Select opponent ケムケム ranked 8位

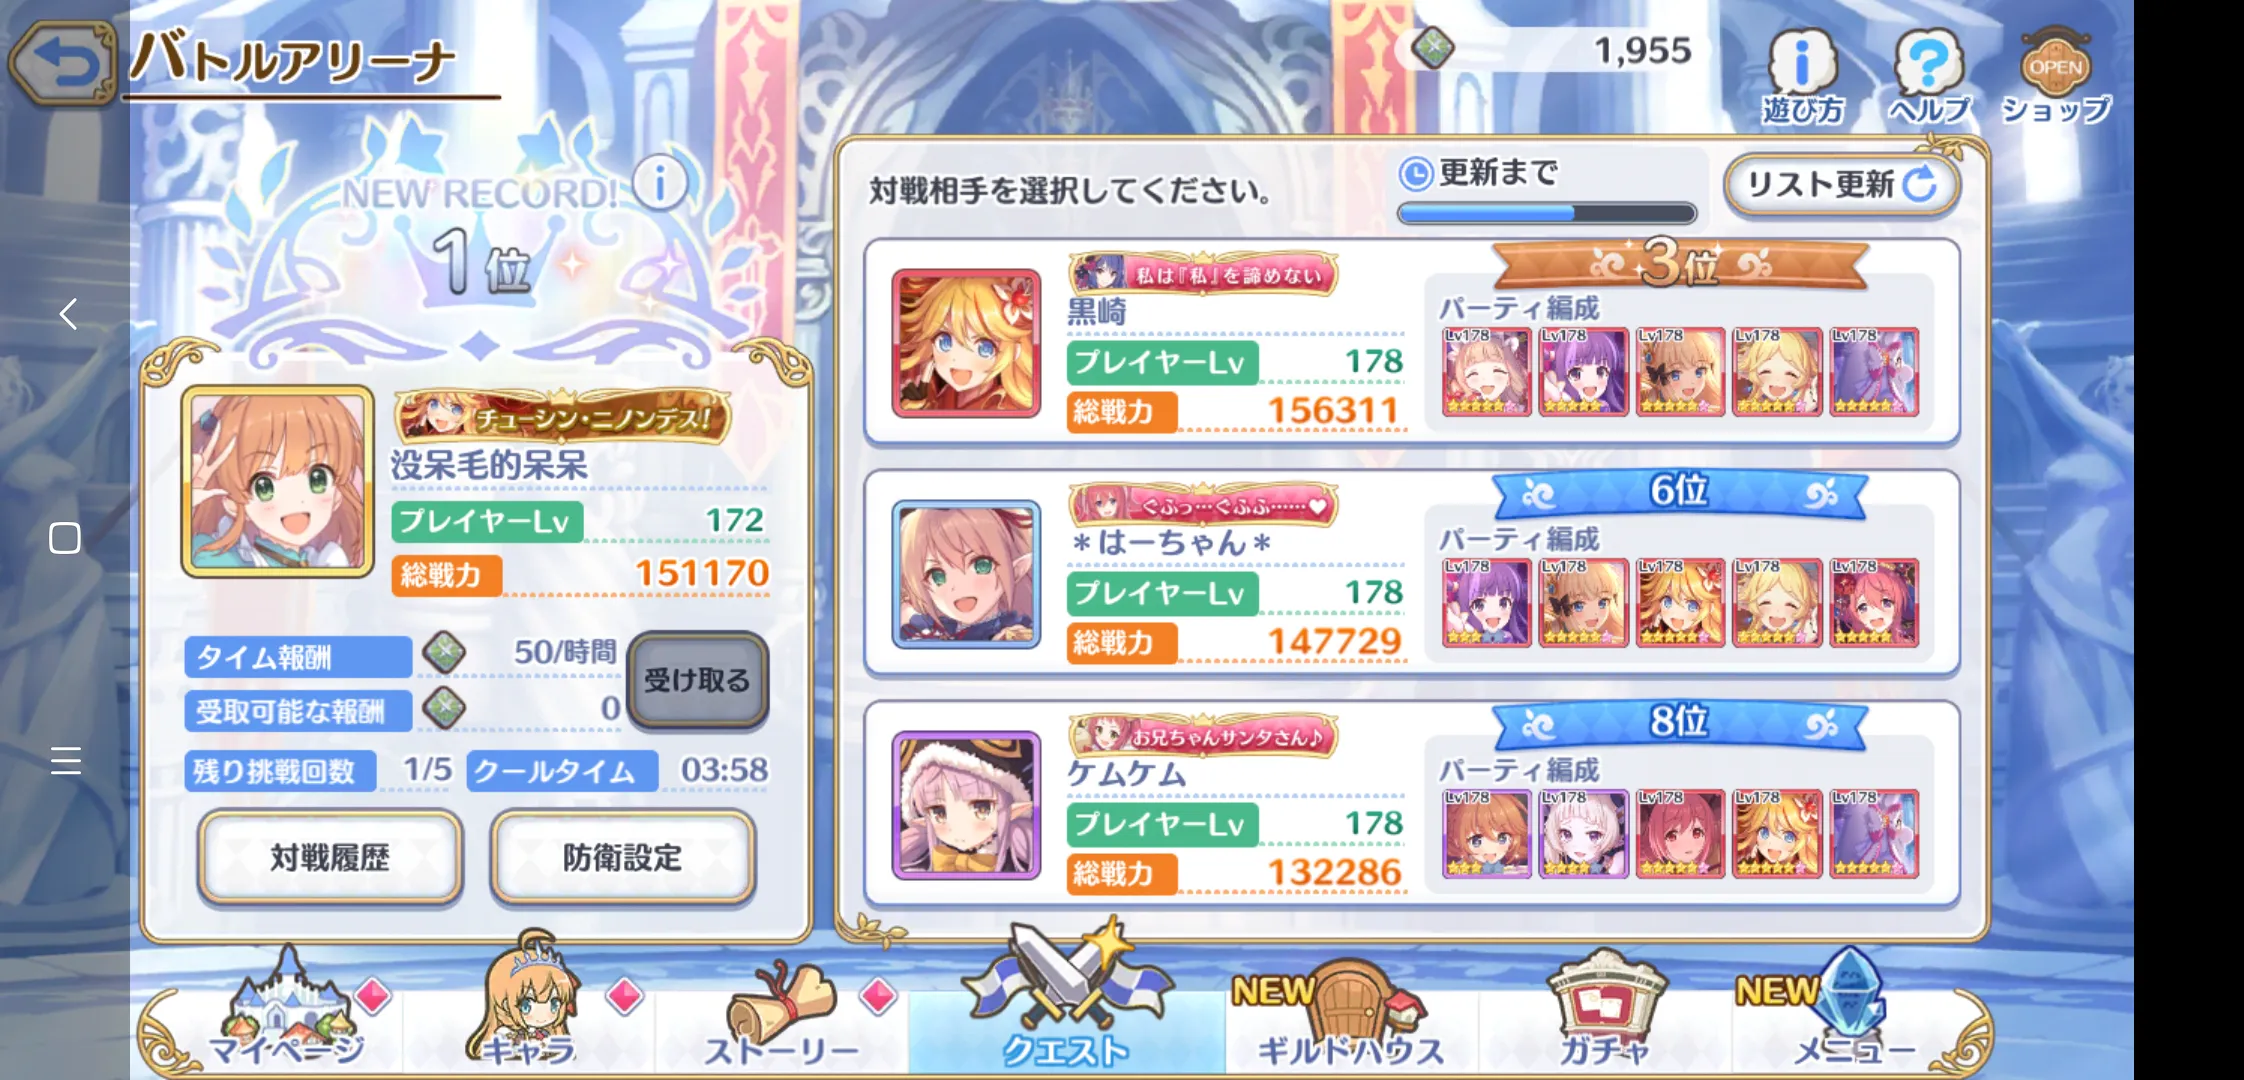point(1412,804)
